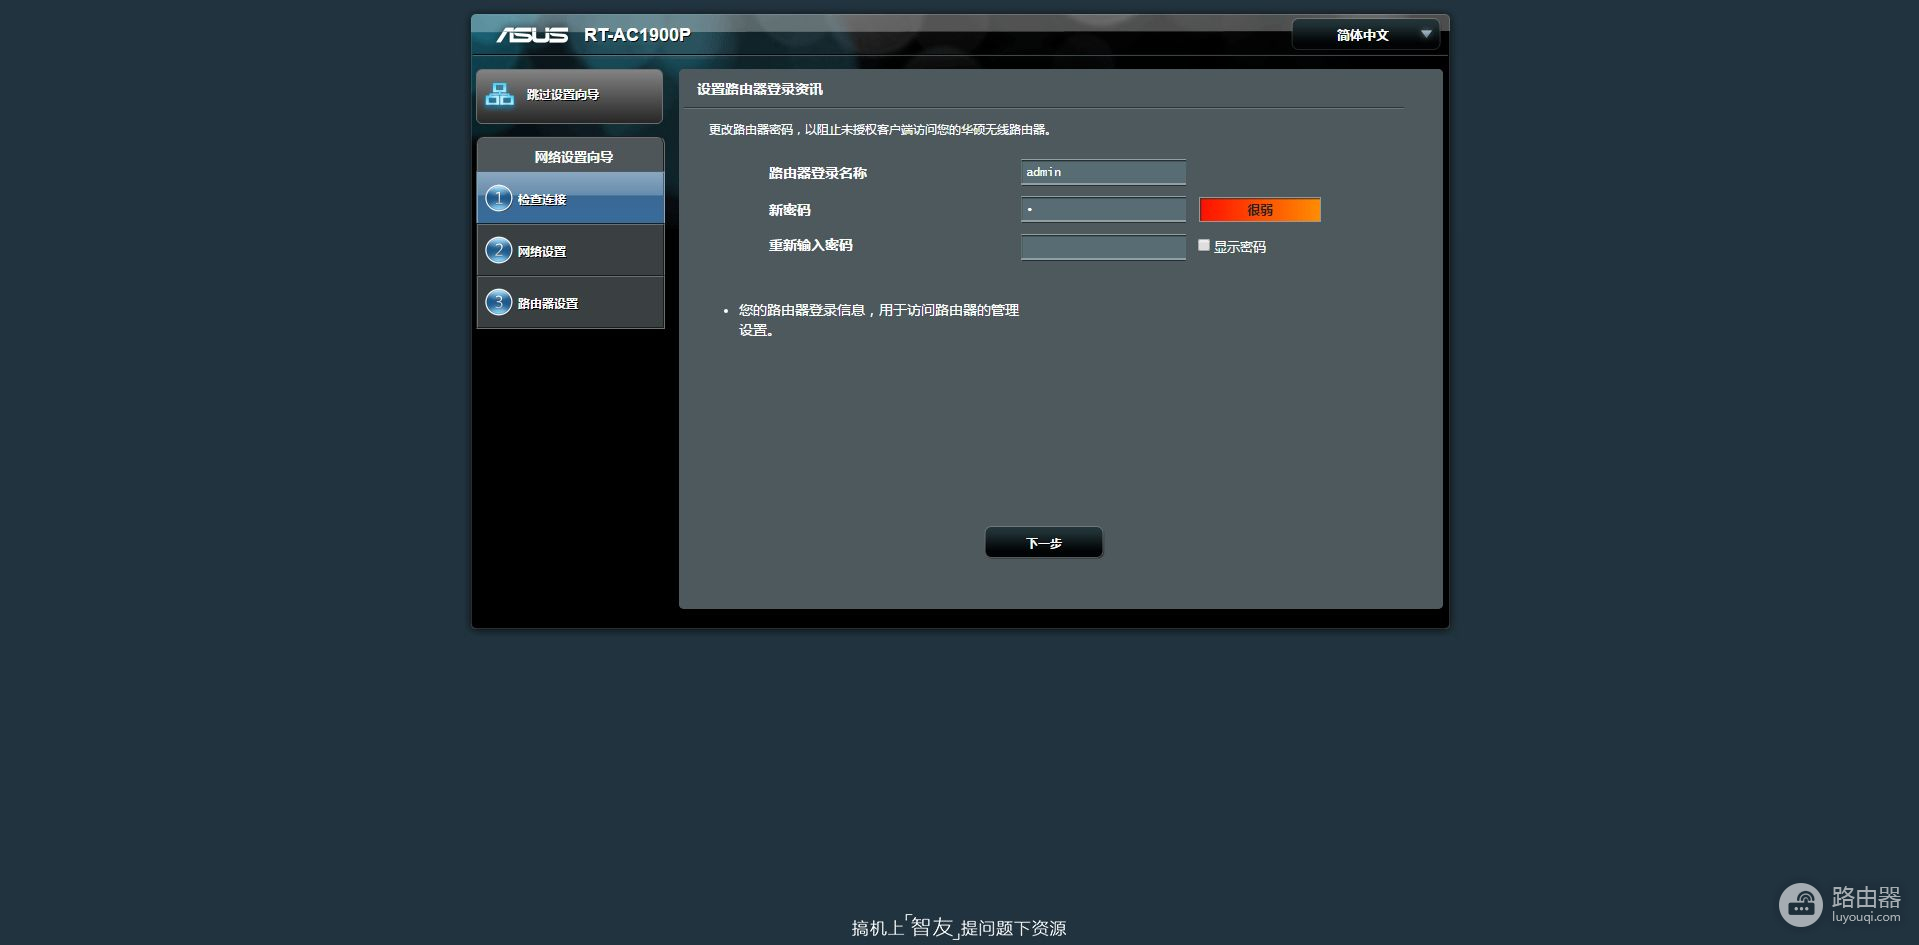The width and height of the screenshot is (1919, 945).
Task: Select the 网络设置 step label
Action: pyautogui.click(x=542, y=251)
